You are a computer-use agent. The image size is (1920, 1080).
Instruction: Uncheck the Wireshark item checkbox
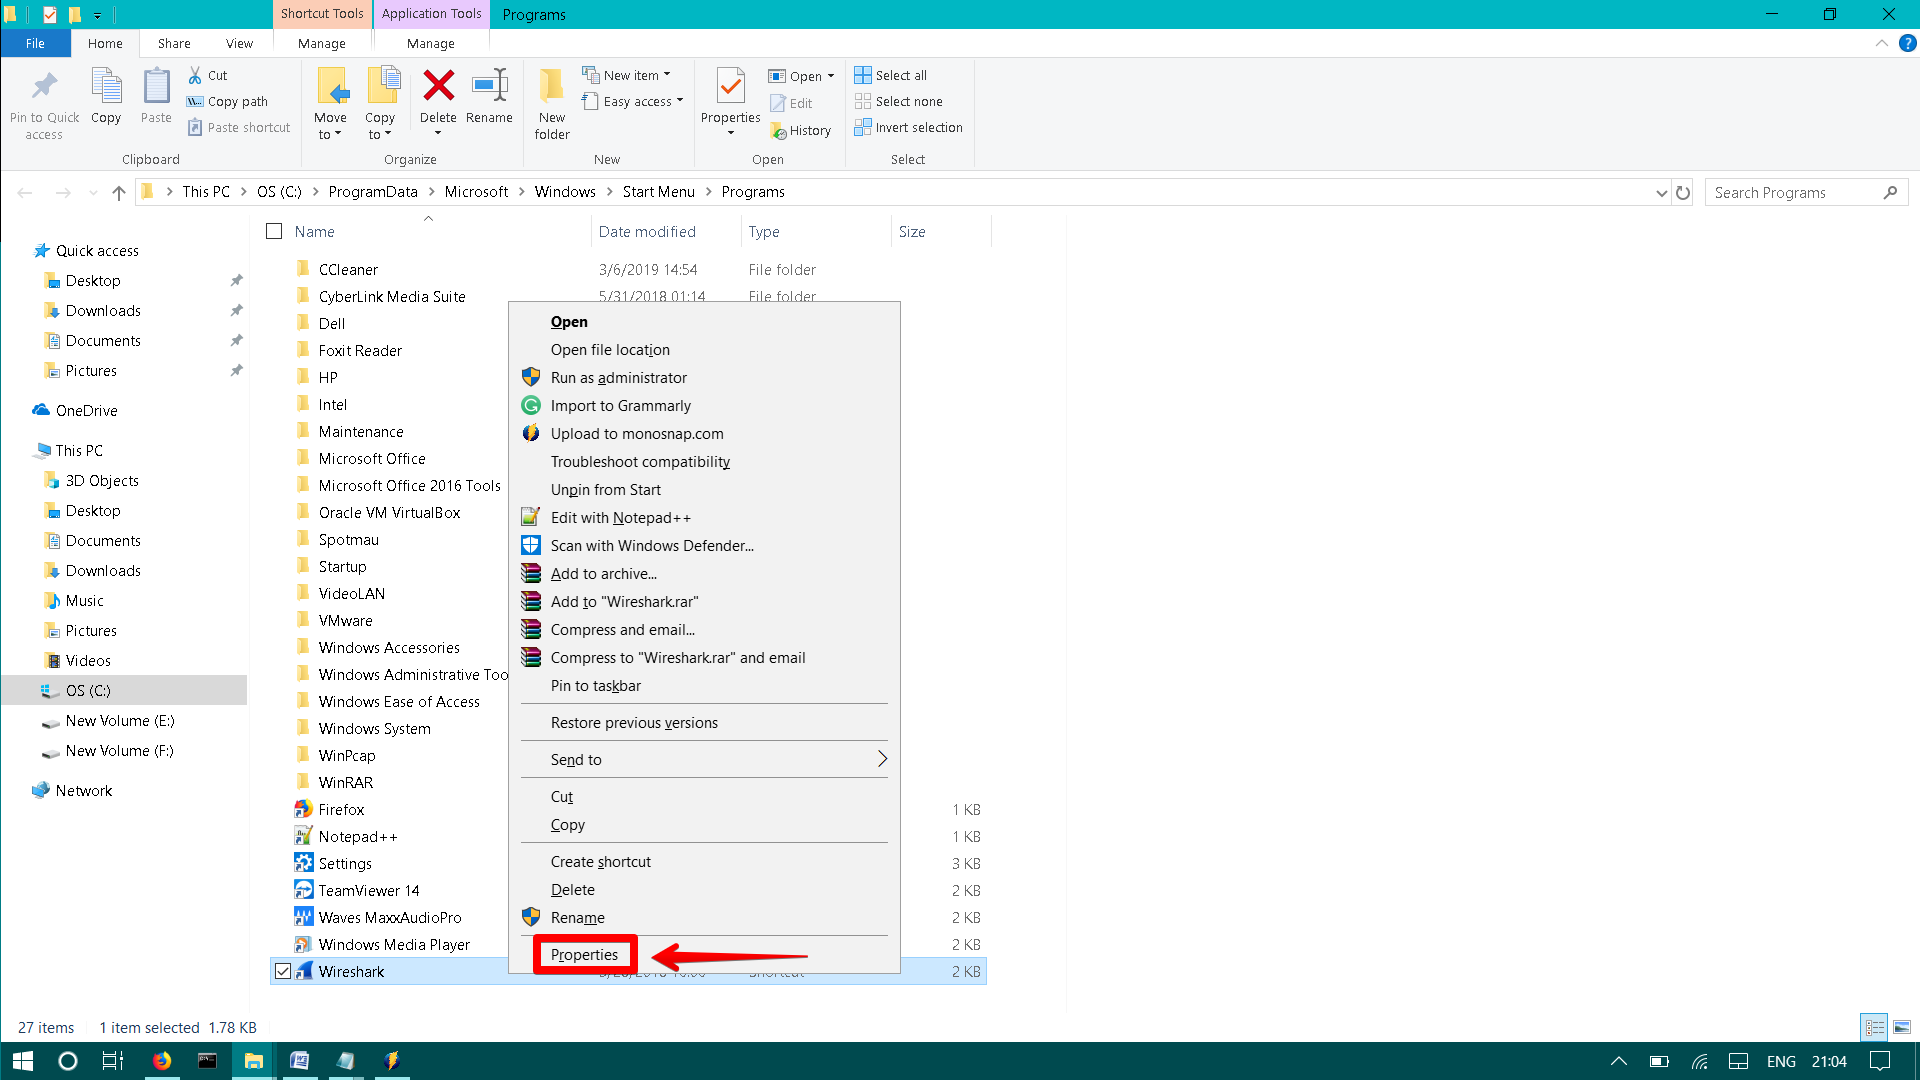[283, 971]
